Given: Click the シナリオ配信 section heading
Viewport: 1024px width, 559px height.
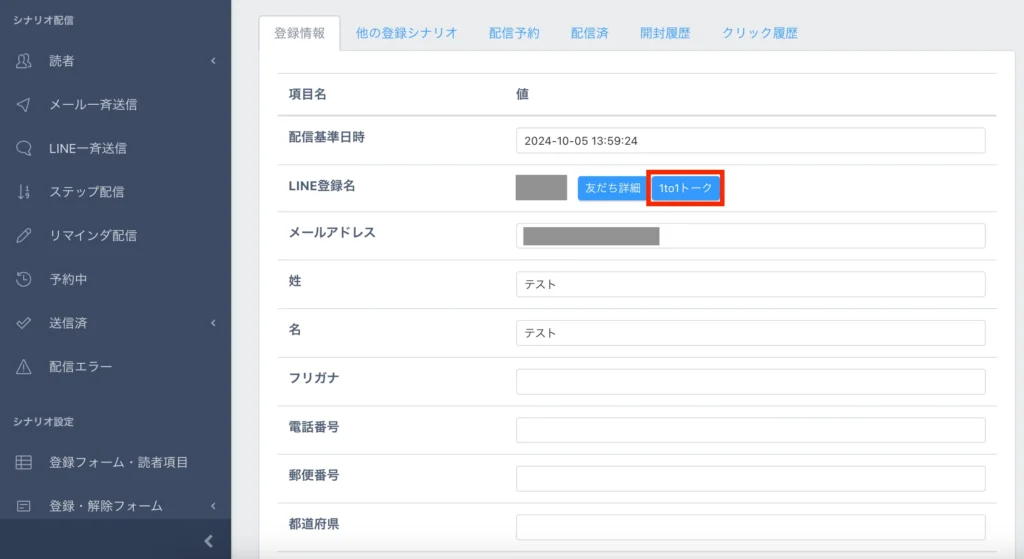Looking at the screenshot, I should 43,20.
